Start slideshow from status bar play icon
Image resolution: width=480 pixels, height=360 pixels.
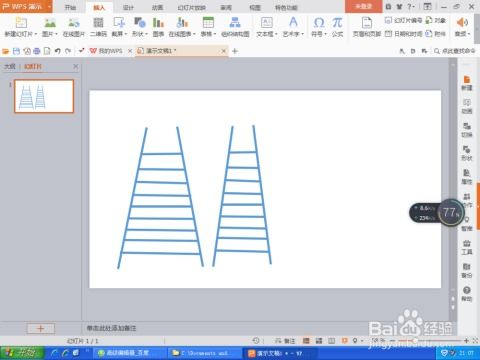pos(344,341)
